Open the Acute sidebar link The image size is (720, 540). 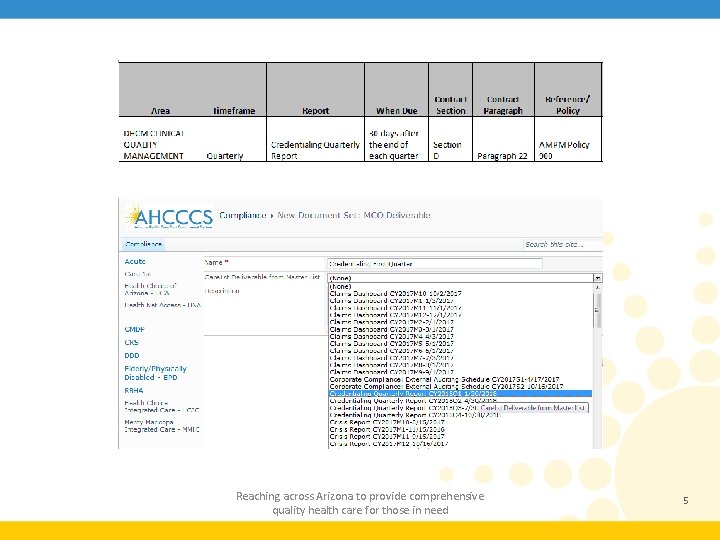point(135,261)
